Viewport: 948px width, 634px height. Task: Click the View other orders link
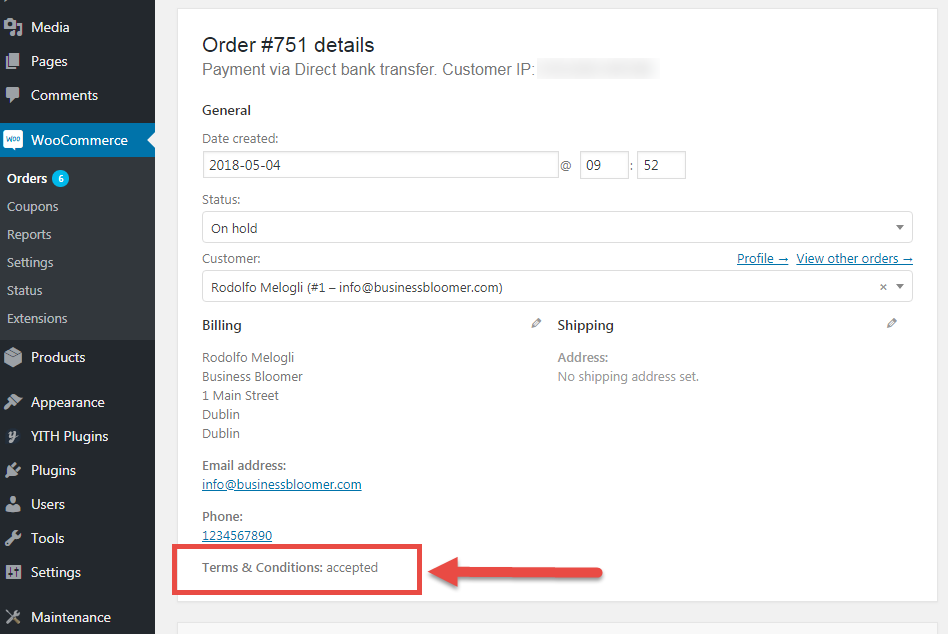[854, 259]
